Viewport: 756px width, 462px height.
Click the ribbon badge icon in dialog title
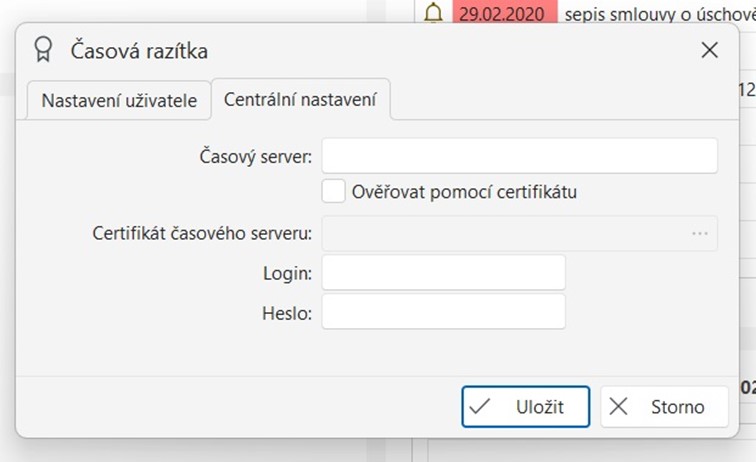pos(43,51)
